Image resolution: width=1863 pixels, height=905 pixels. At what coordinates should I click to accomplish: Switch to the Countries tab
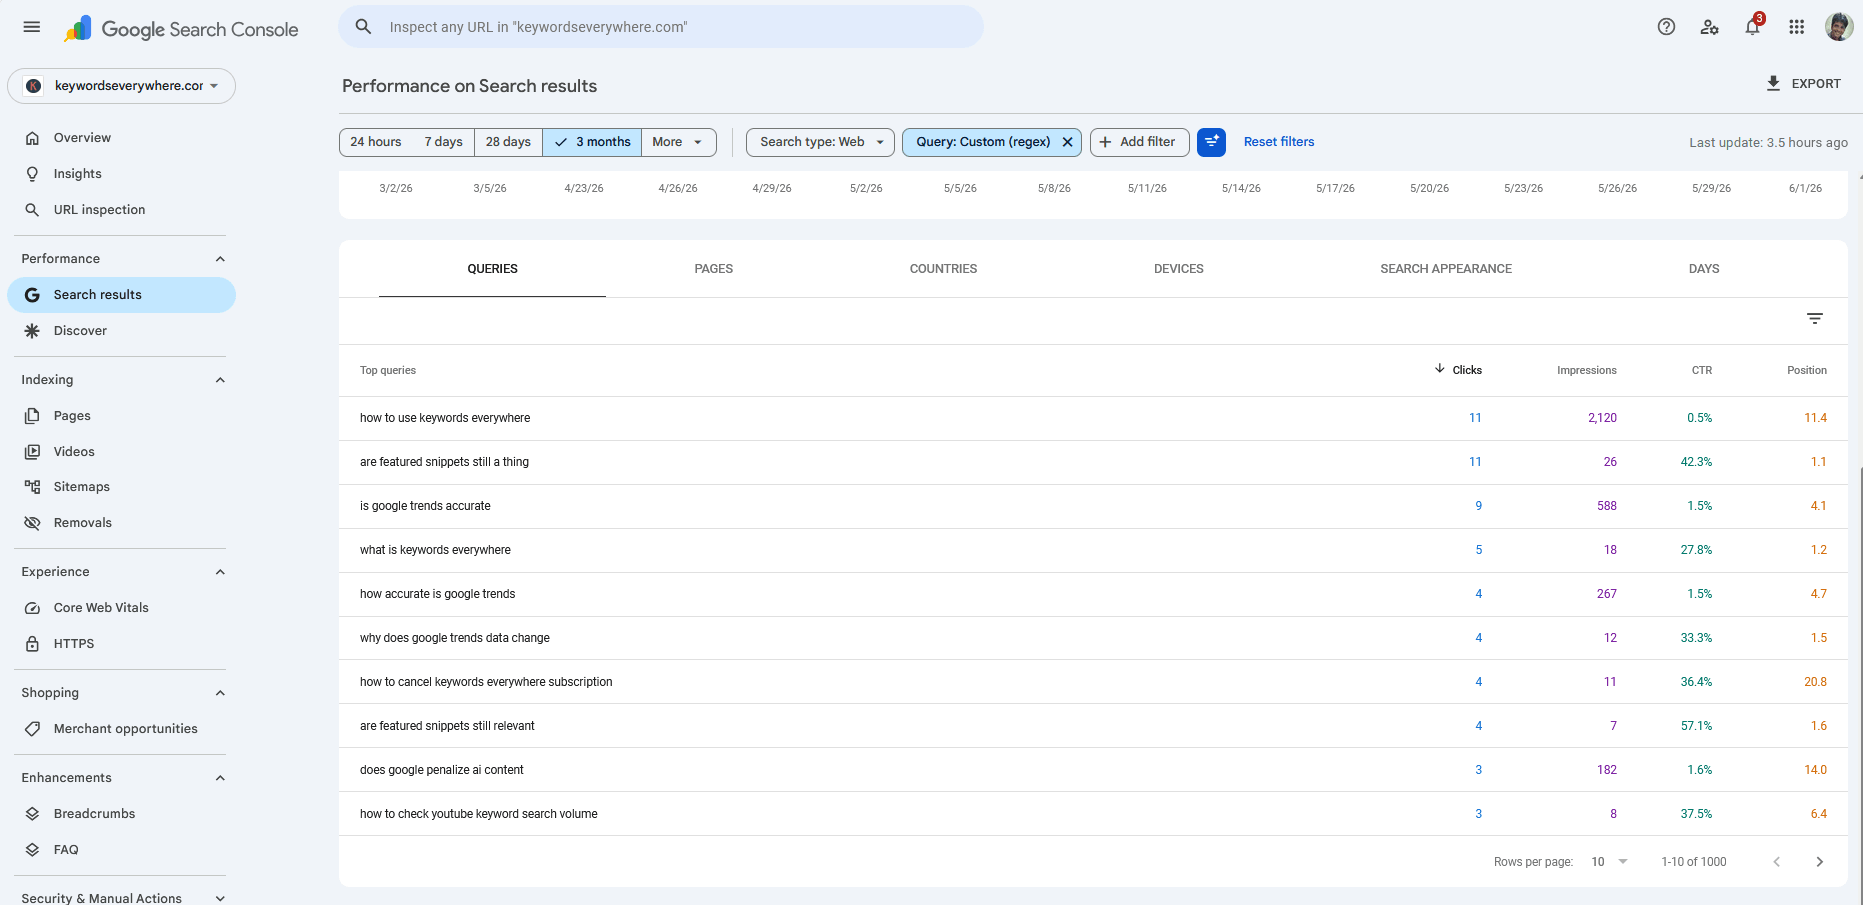click(x=943, y=269)
